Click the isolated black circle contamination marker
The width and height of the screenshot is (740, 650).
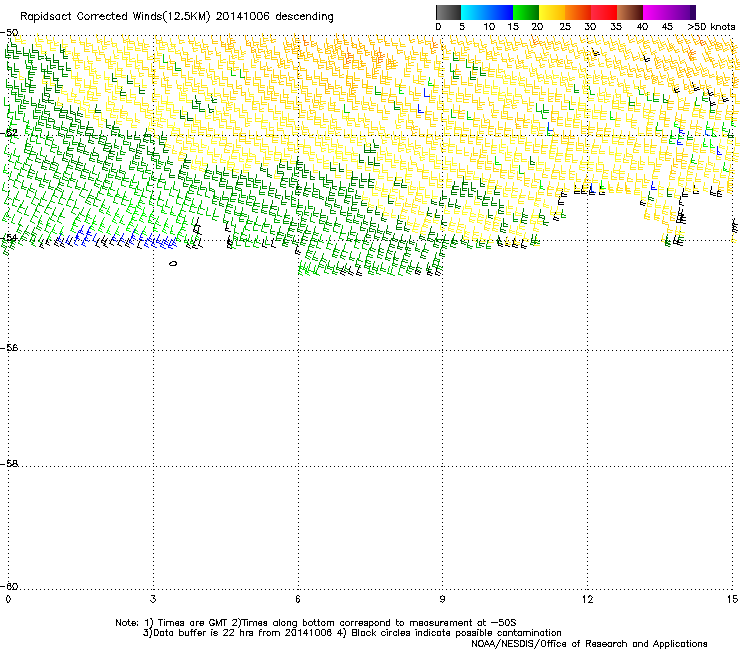point(173,263)
